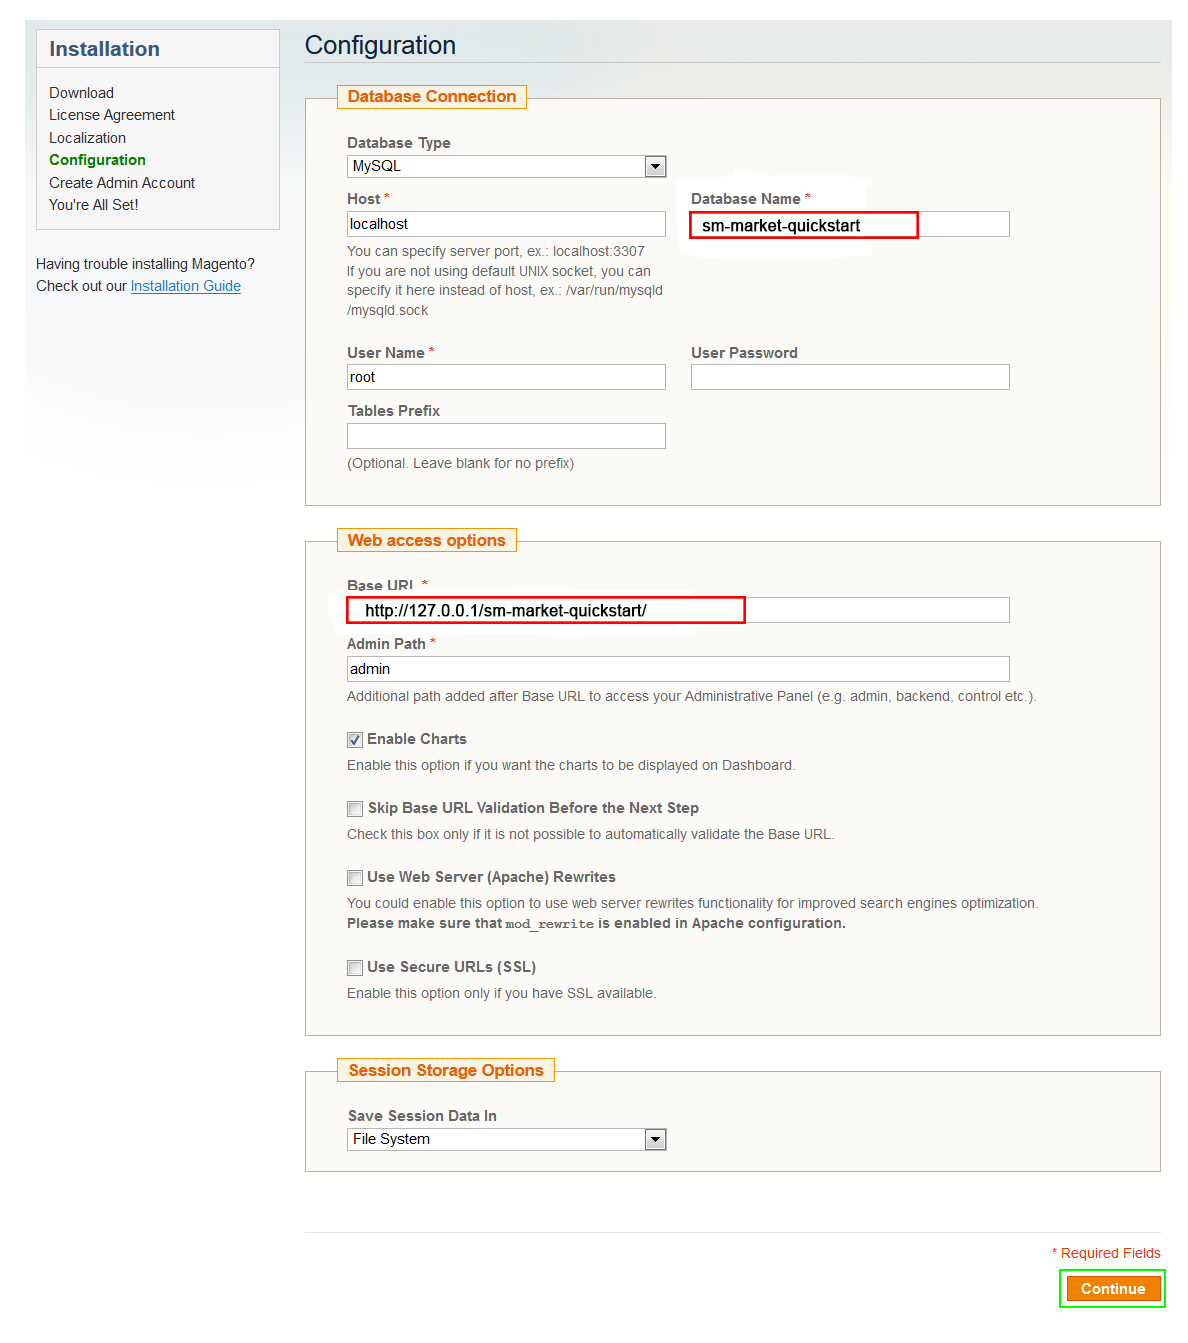Select the User Name text box

coord(506,377)
